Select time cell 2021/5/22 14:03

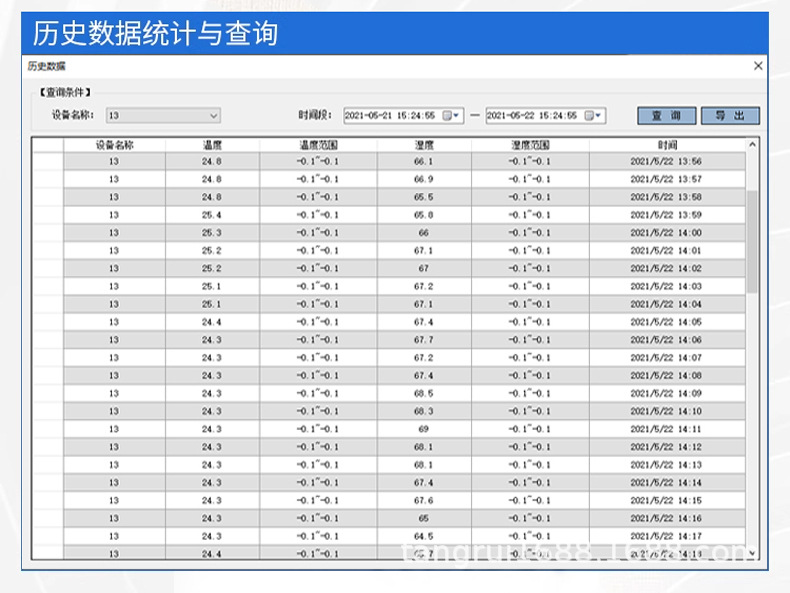pos(667,286)
